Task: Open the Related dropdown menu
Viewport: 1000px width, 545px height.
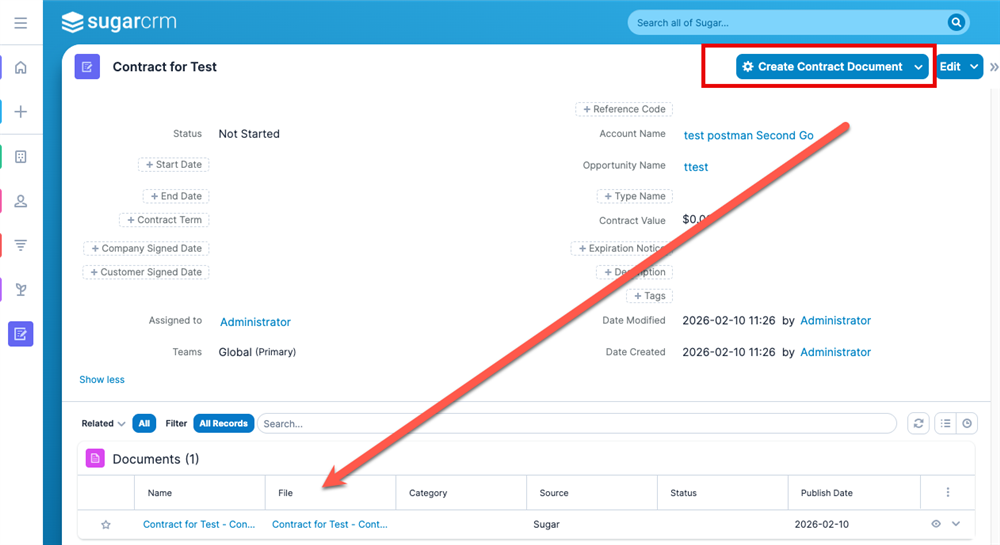Action: coord(103,424)
